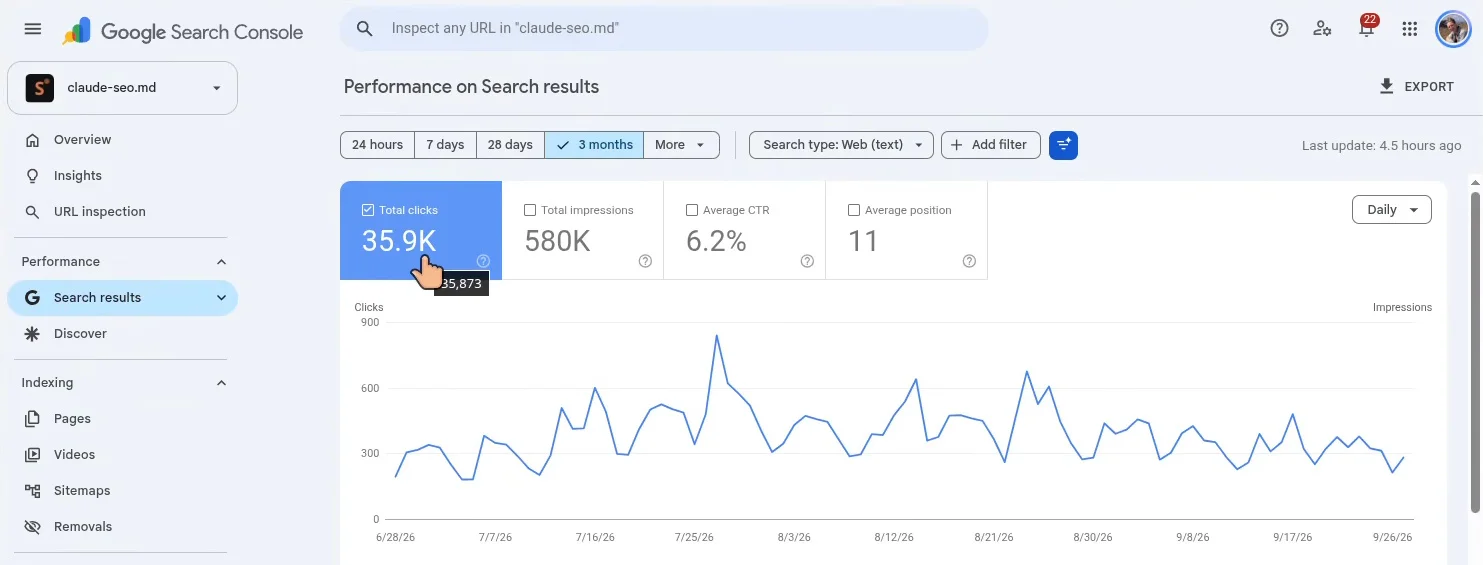Viewport: 1483px width, 565px height.
Task: Open the More date range dropdown
Action: click(x=681, y=145)
